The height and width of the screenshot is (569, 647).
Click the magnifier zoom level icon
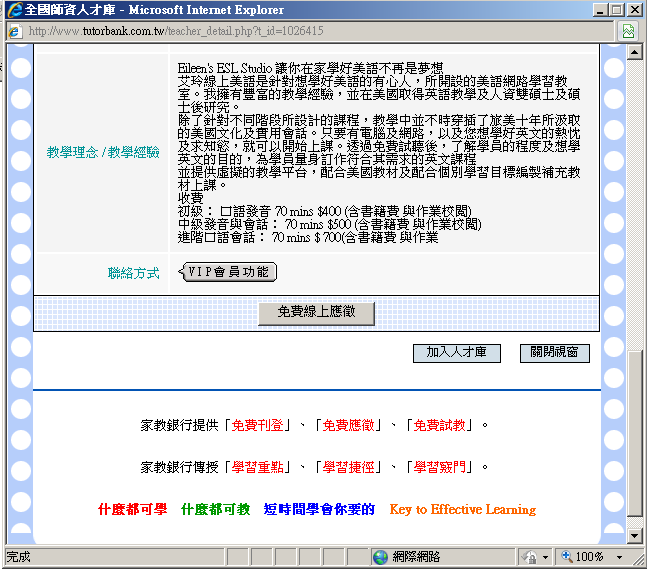pos(566,557)
